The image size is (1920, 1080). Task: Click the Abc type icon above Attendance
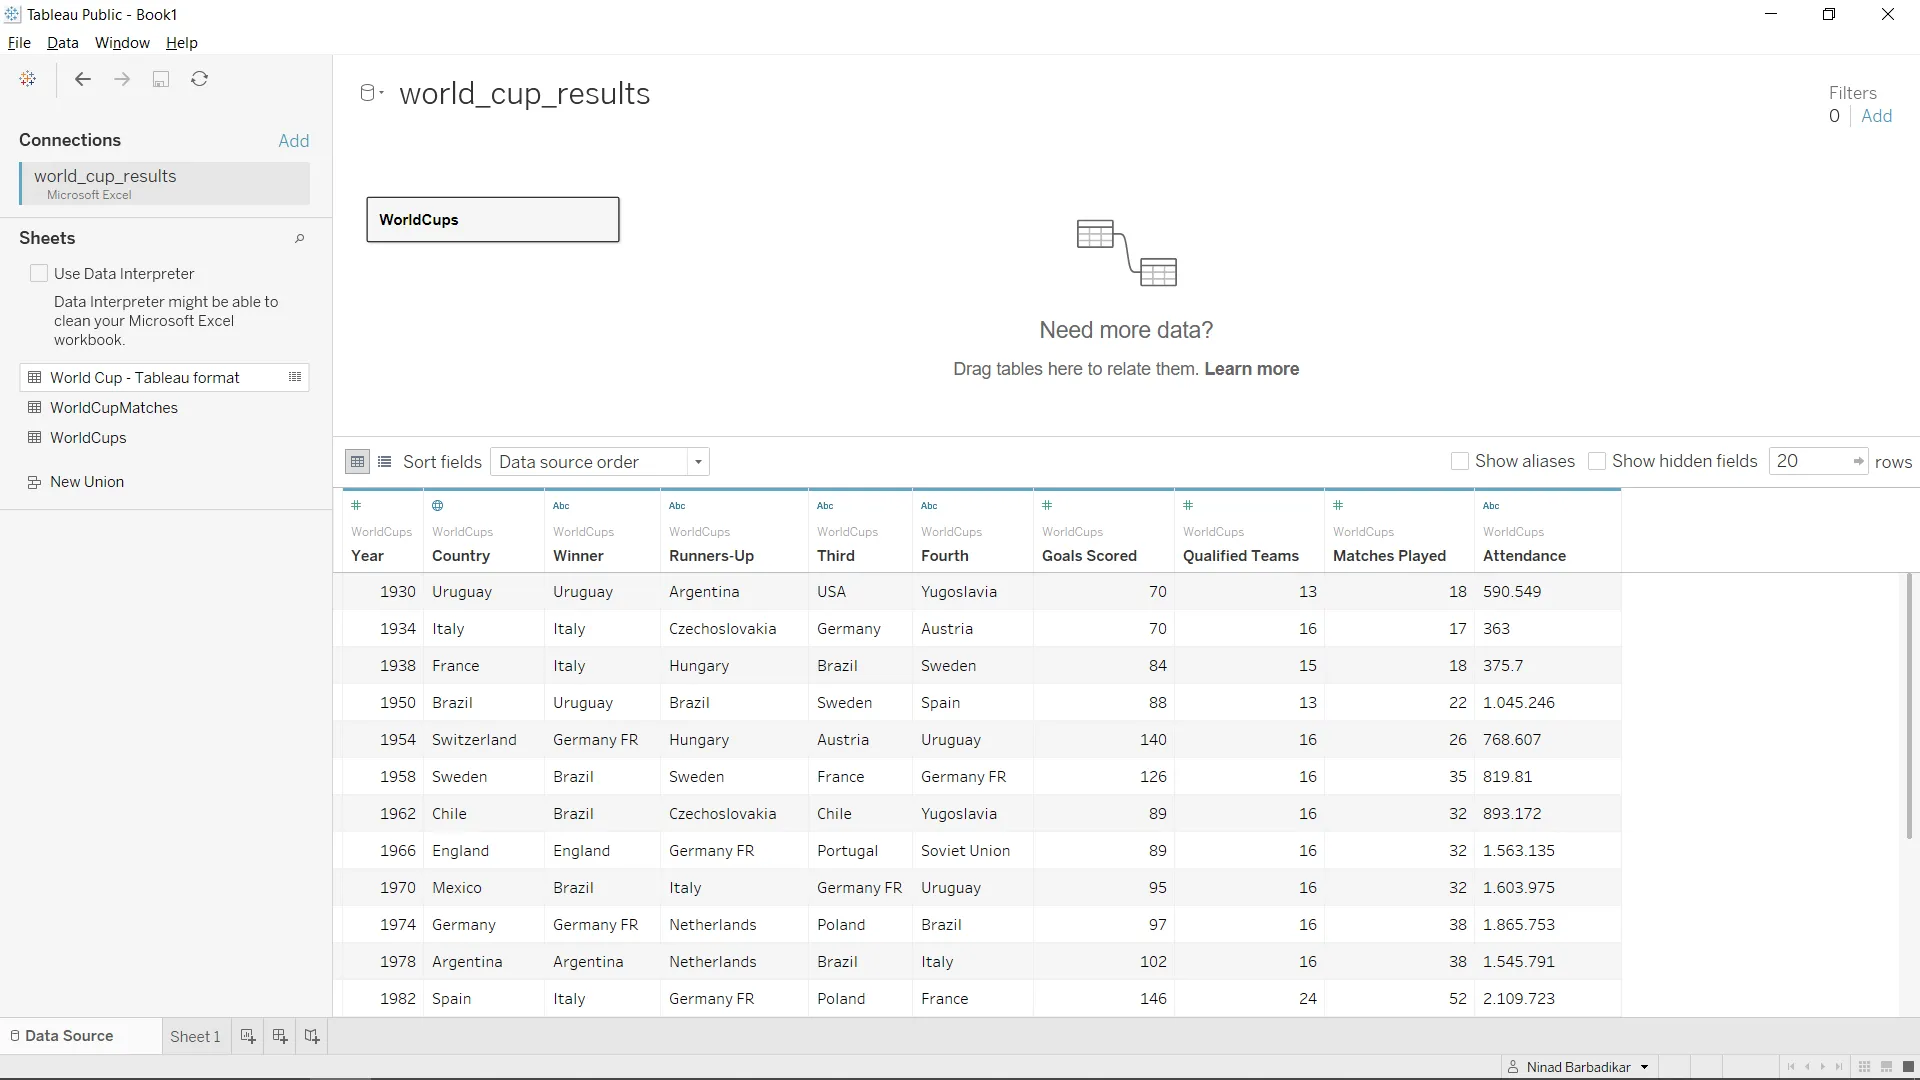[1491, 505]
